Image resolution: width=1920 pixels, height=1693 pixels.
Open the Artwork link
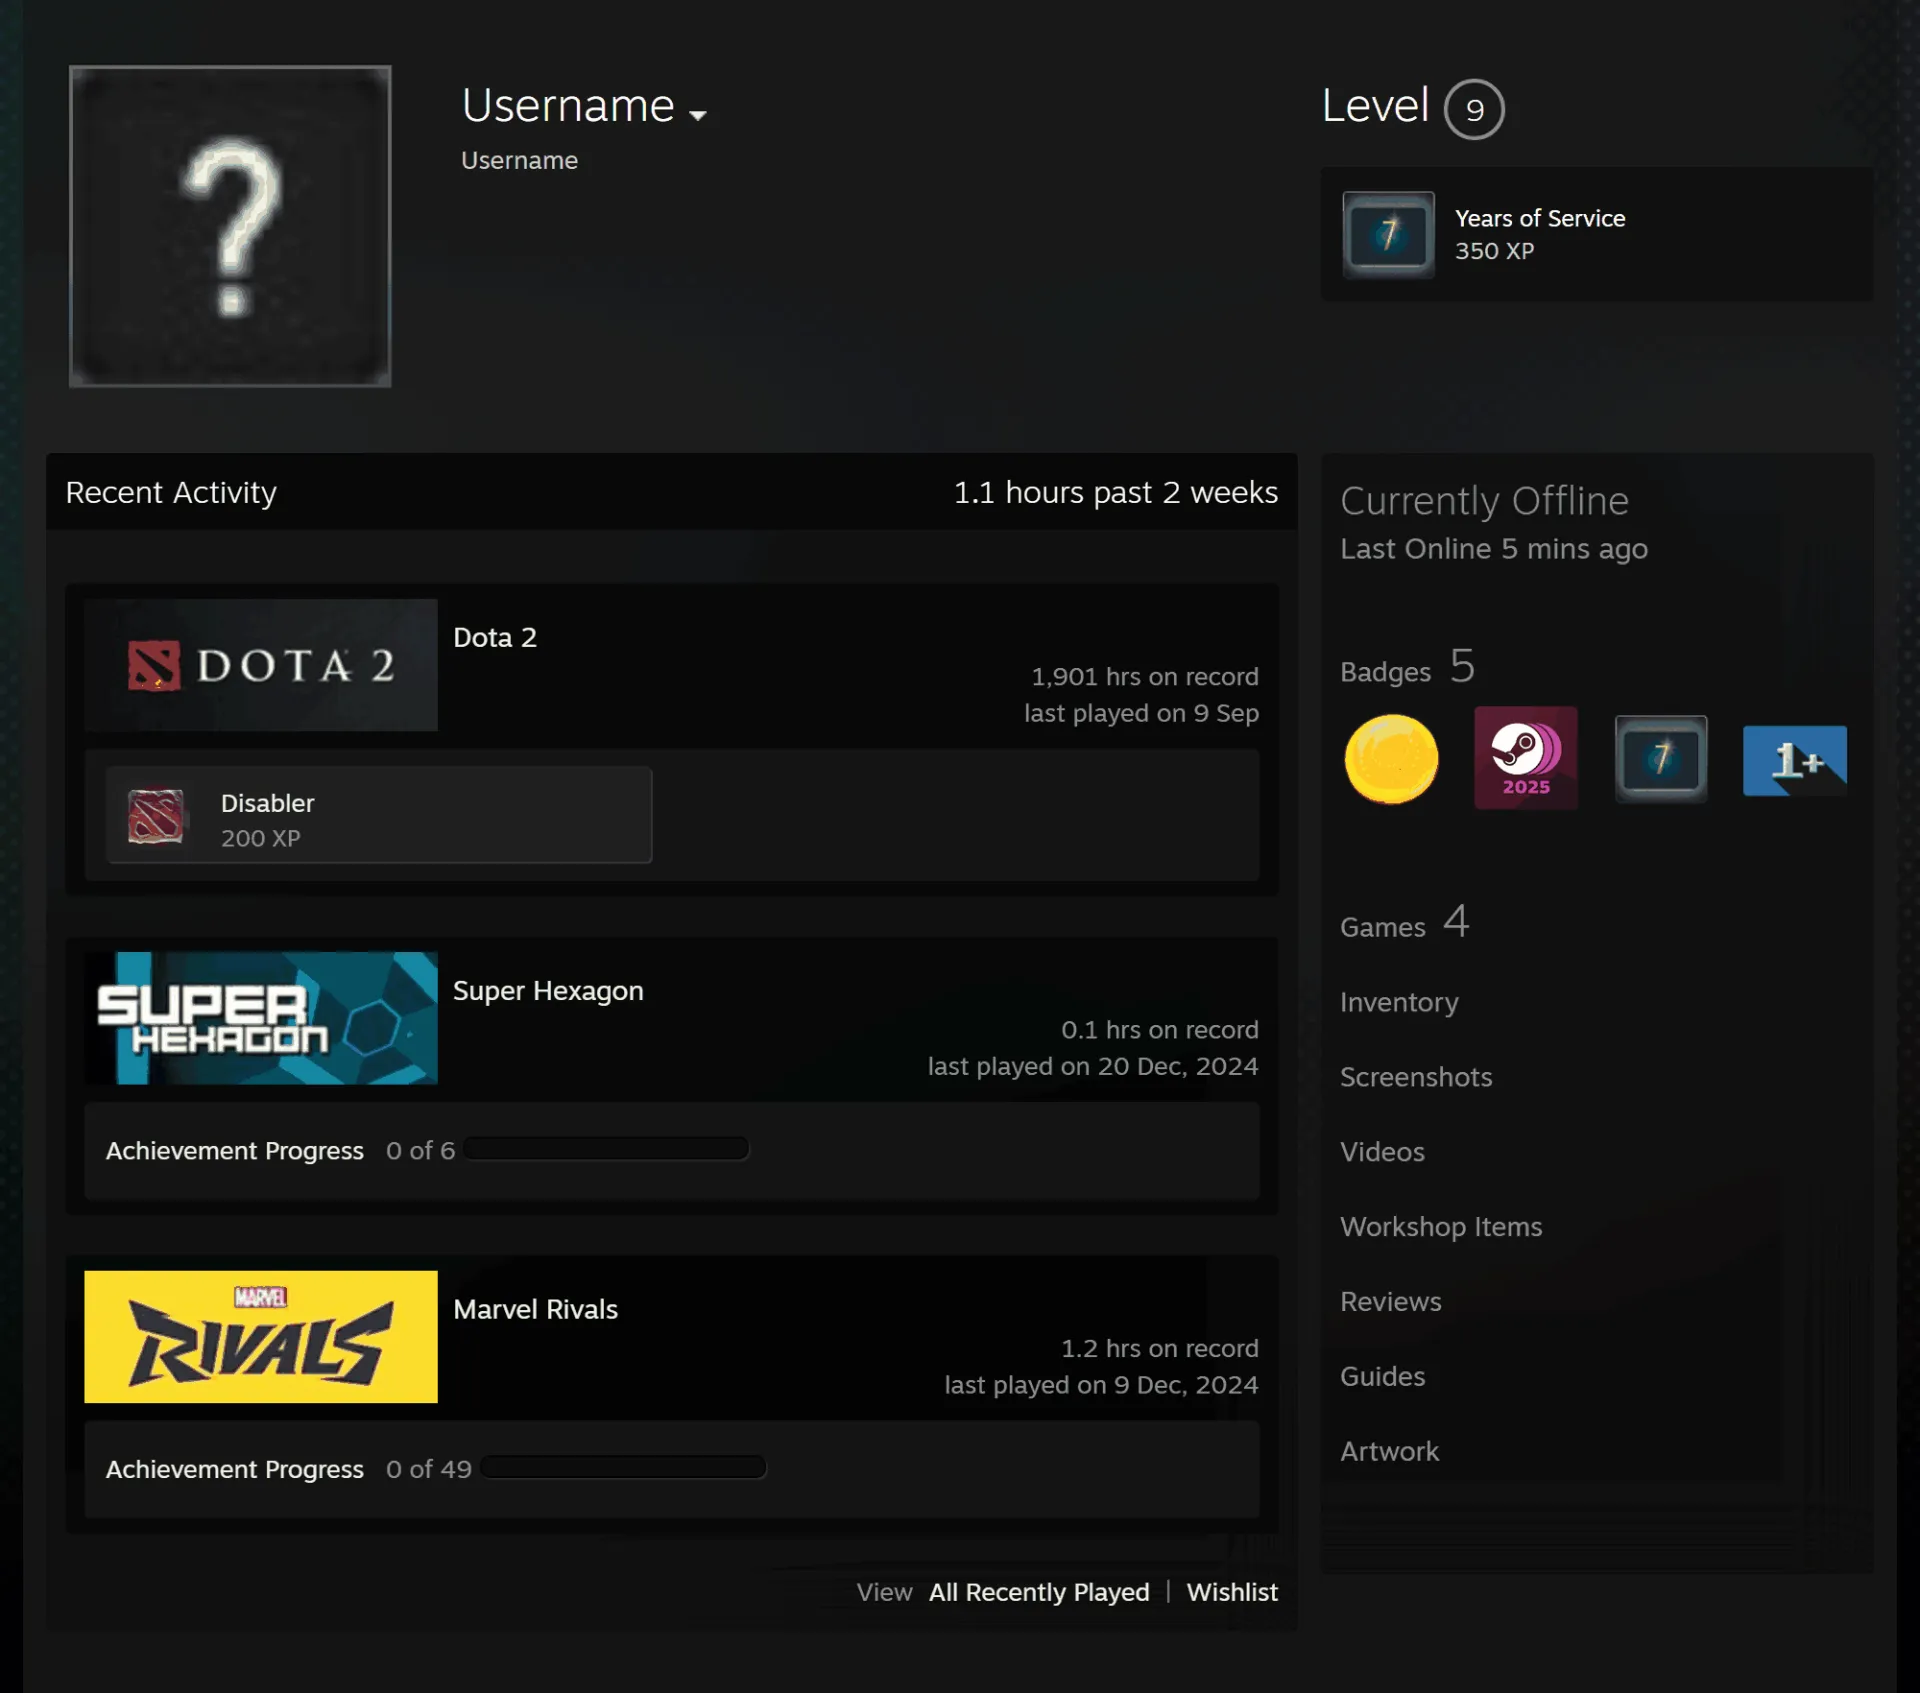tap(1389, 1452)
